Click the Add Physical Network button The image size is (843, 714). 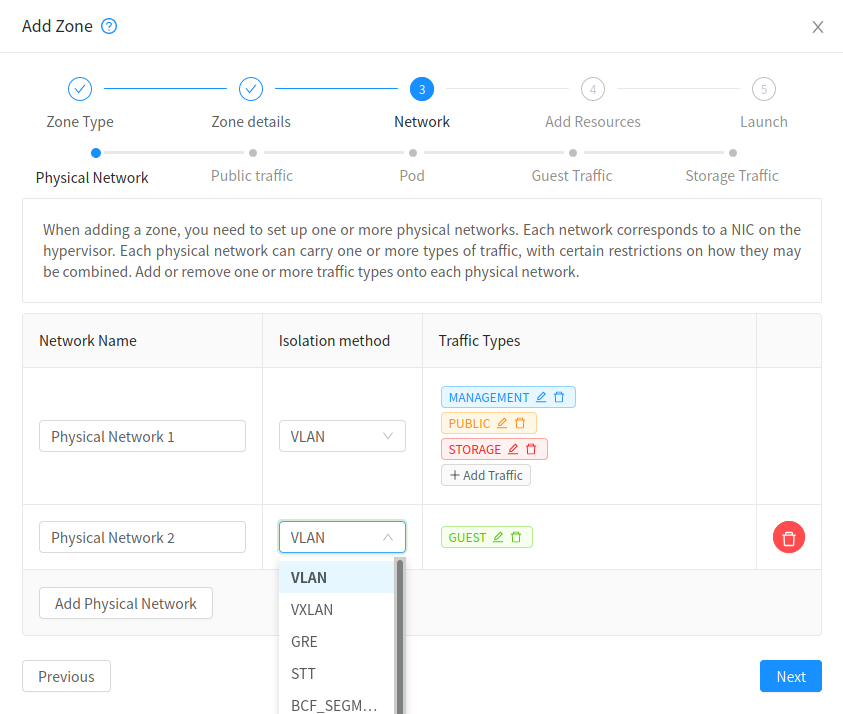coord(125,603)
